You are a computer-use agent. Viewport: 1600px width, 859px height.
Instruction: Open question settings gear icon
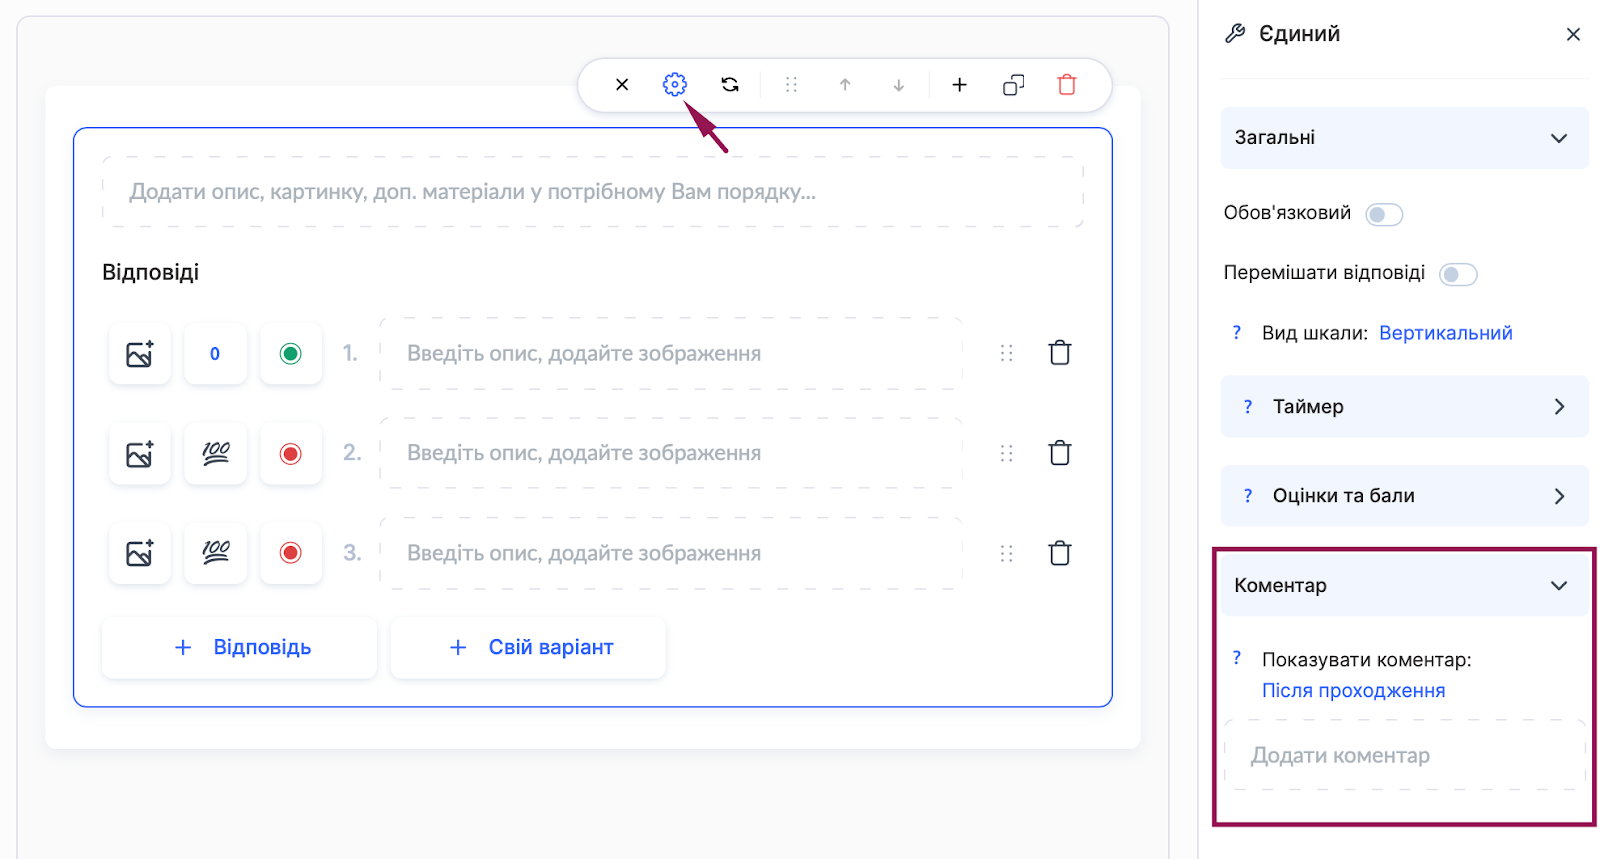(x=675, y=85)
